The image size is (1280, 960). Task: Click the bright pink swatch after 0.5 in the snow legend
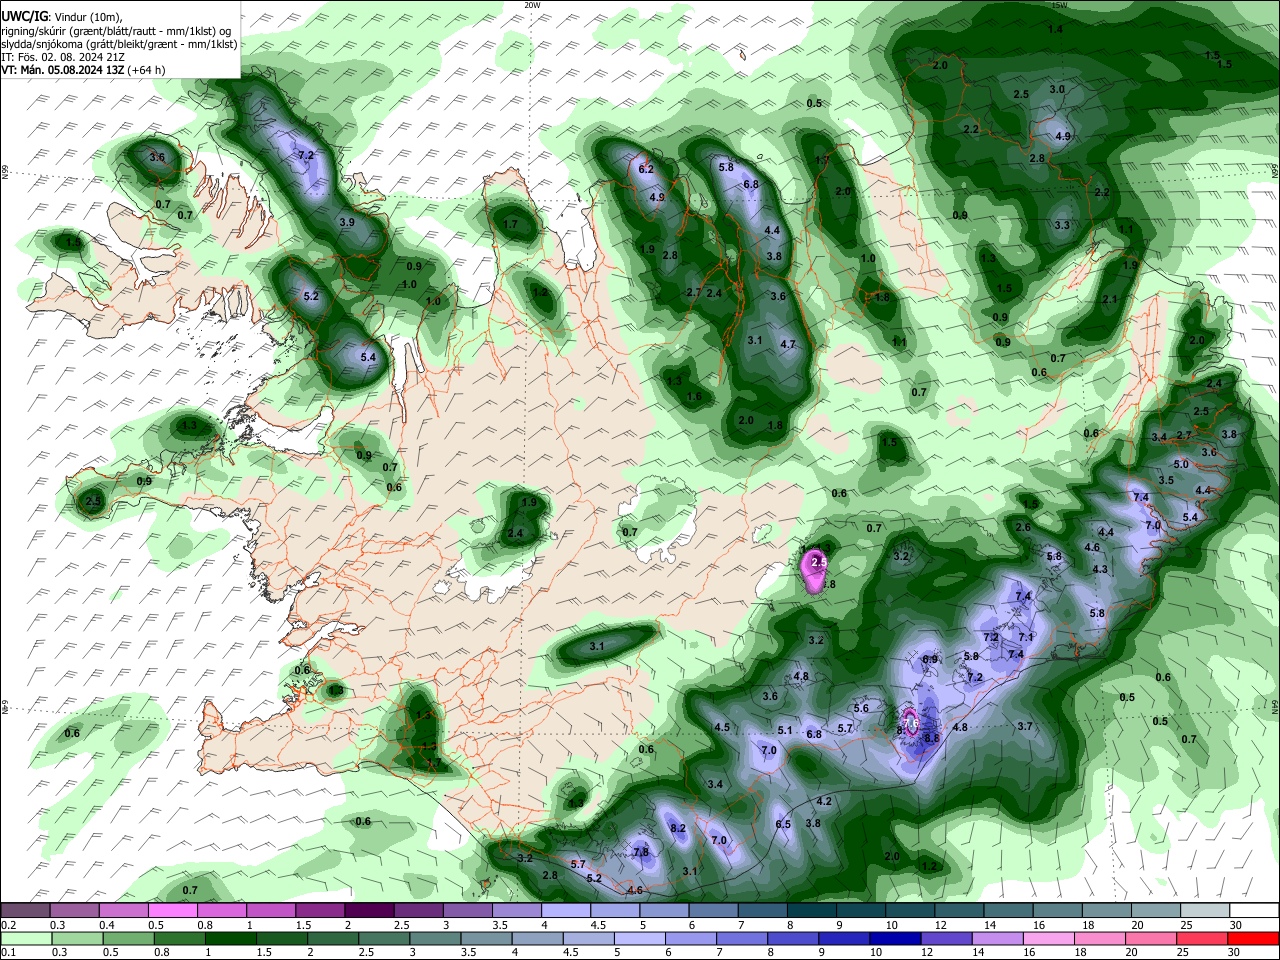(x=172, y=910)
